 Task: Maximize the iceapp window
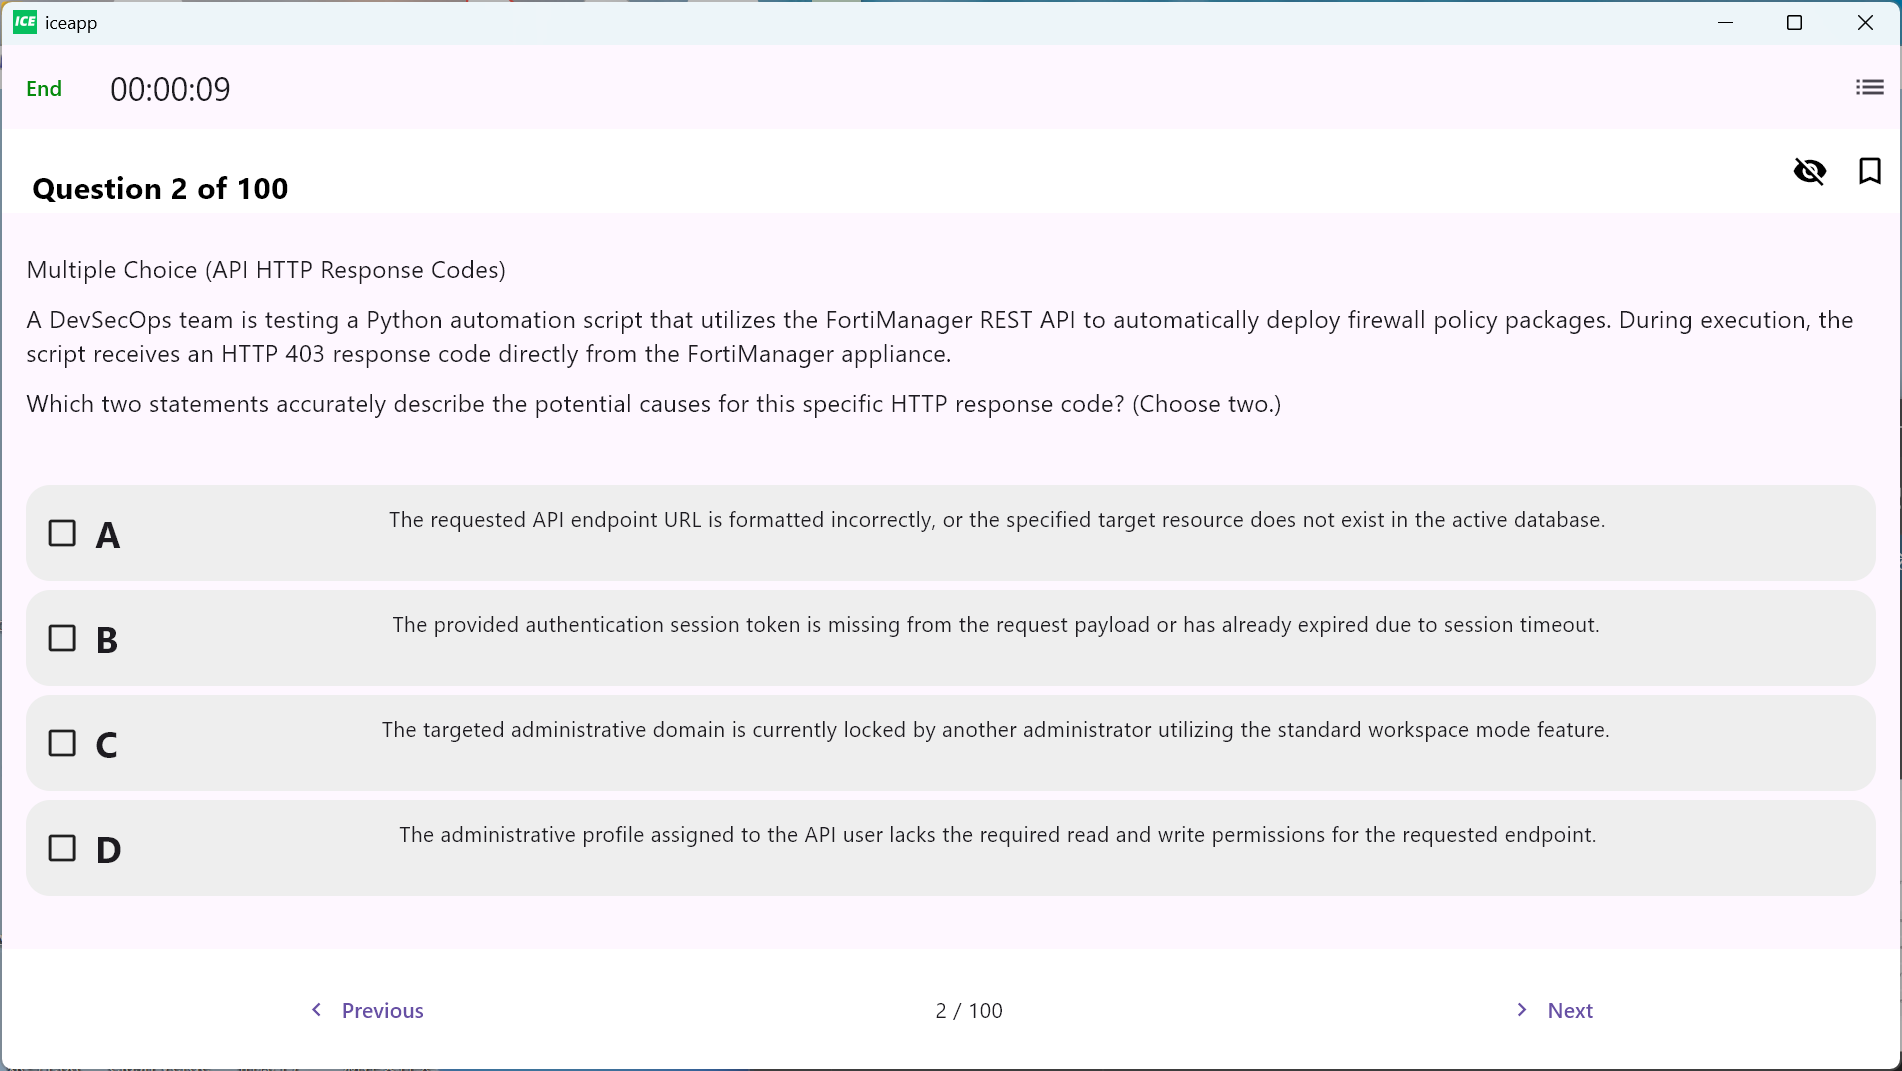coord(1794,22)
